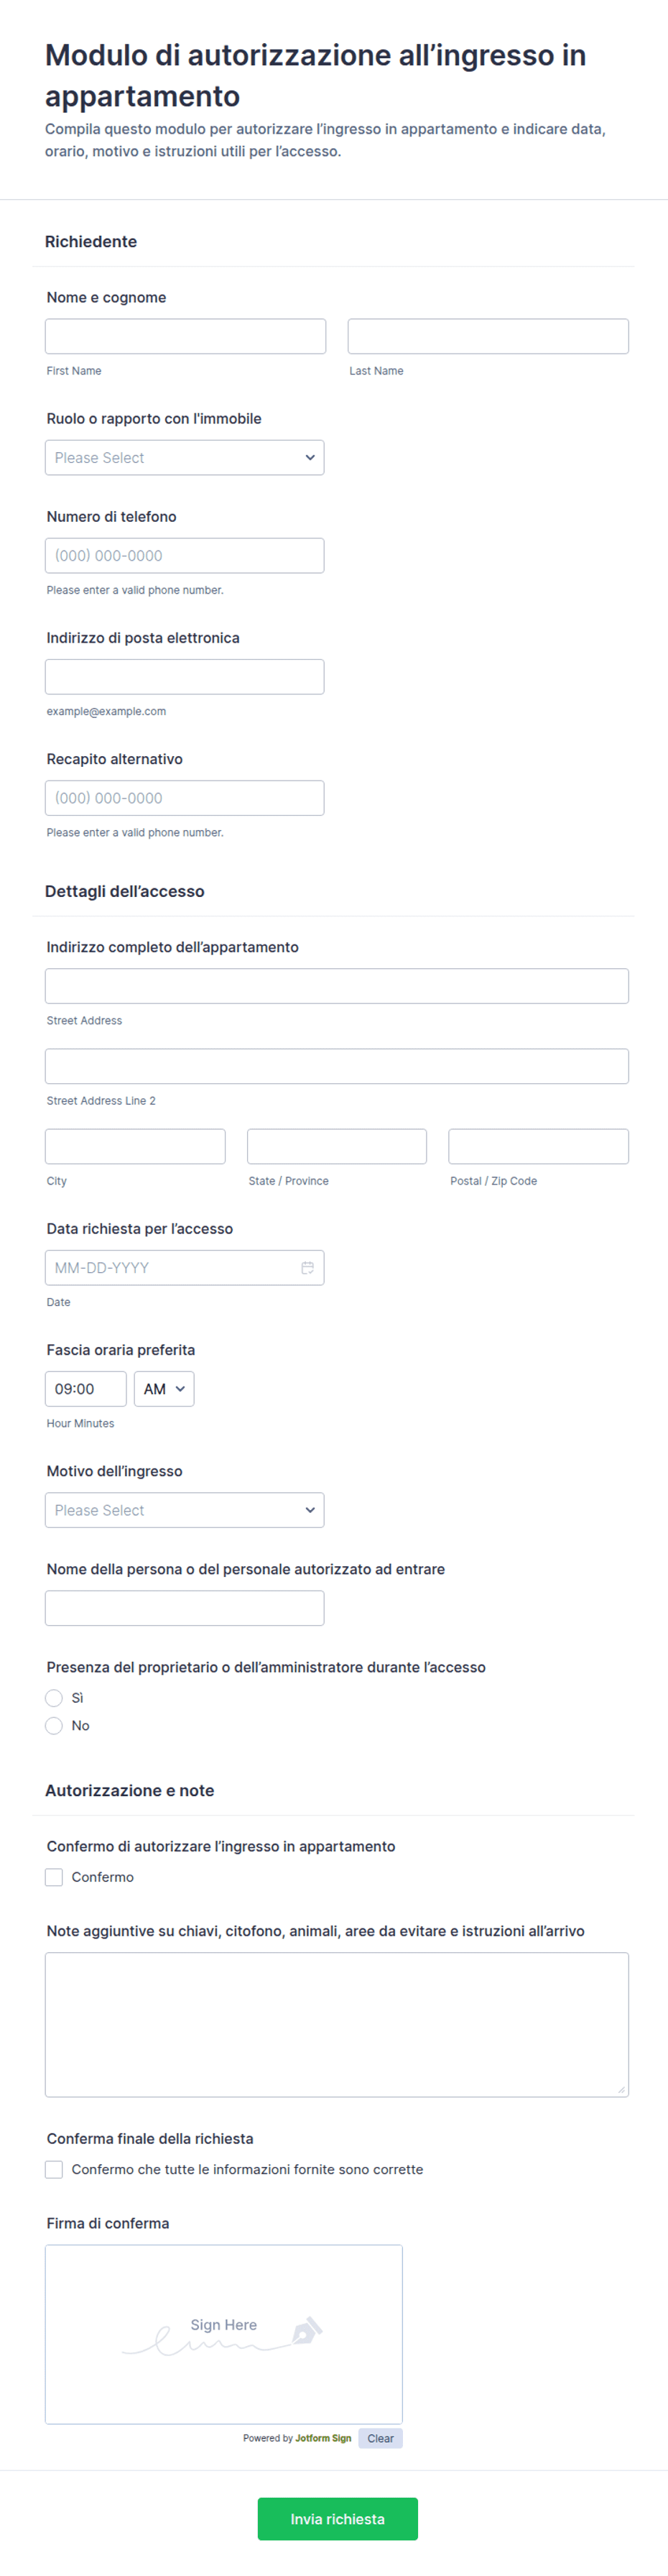This screenshot has width=668, height=2576.
Task: Click the email address input field
Action: (x=185, y=677)
